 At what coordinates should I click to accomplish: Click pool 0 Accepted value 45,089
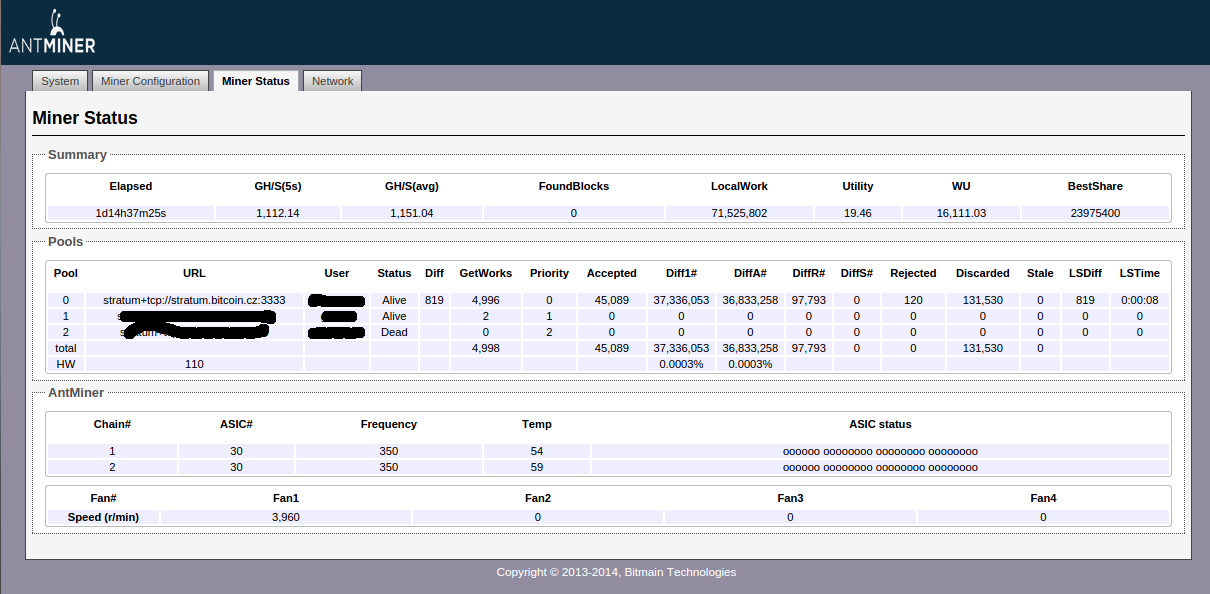611,300
